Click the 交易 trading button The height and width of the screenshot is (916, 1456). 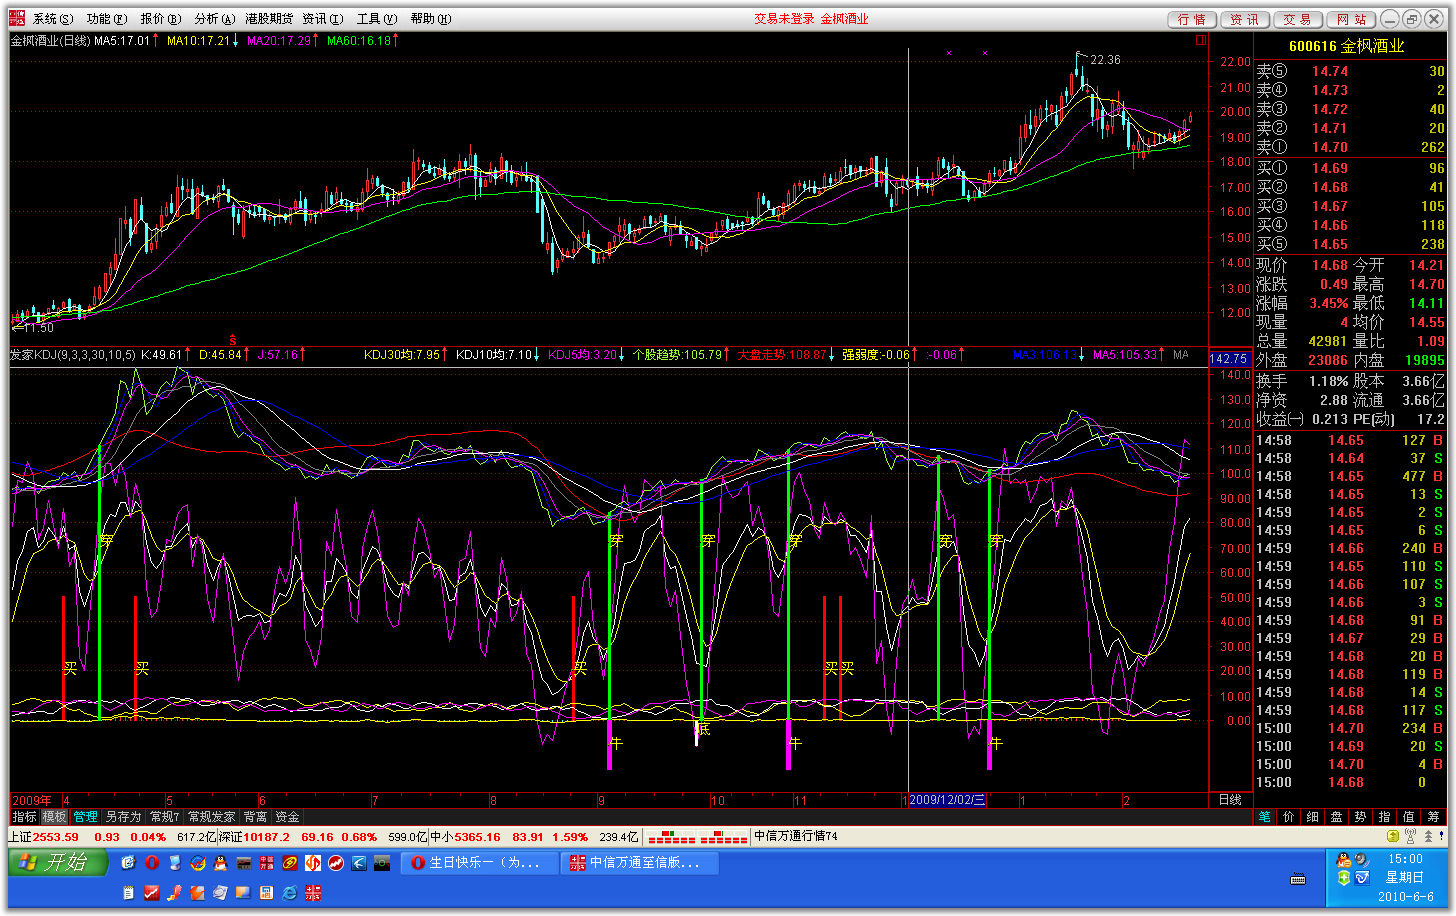(1298, 20)
